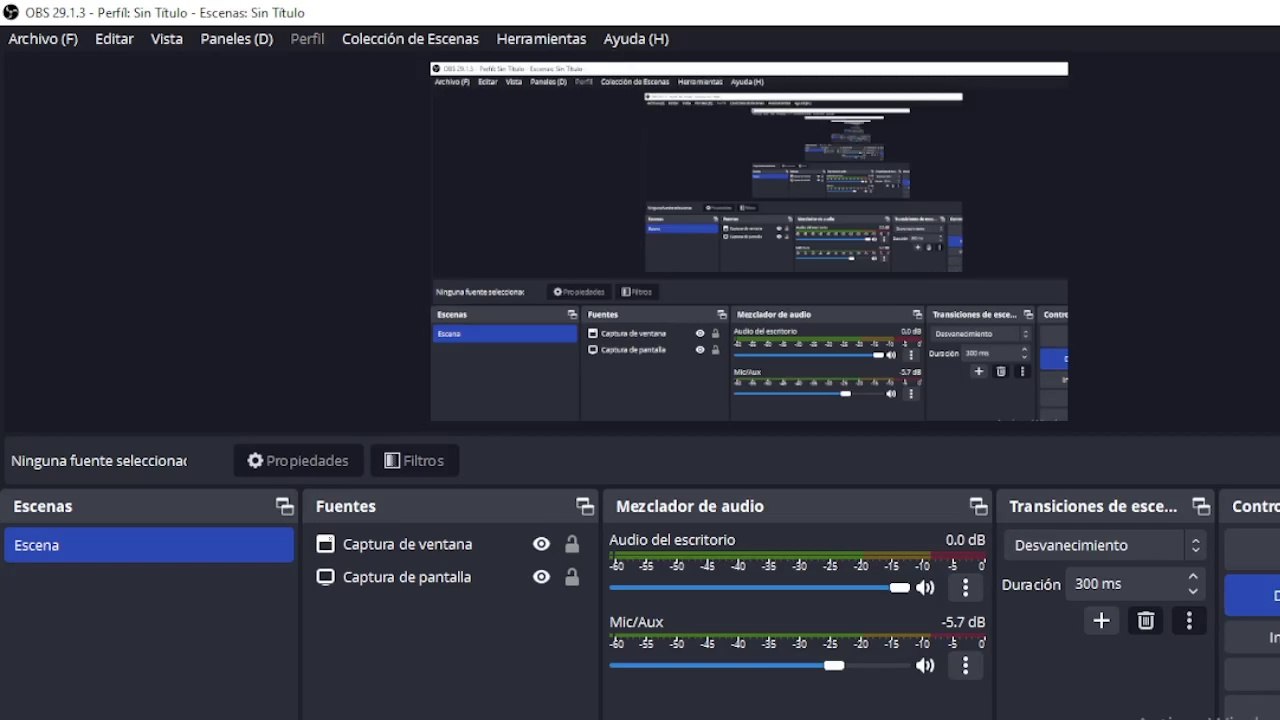Click the Duración 300 ms field

(x=1134, y=584)
